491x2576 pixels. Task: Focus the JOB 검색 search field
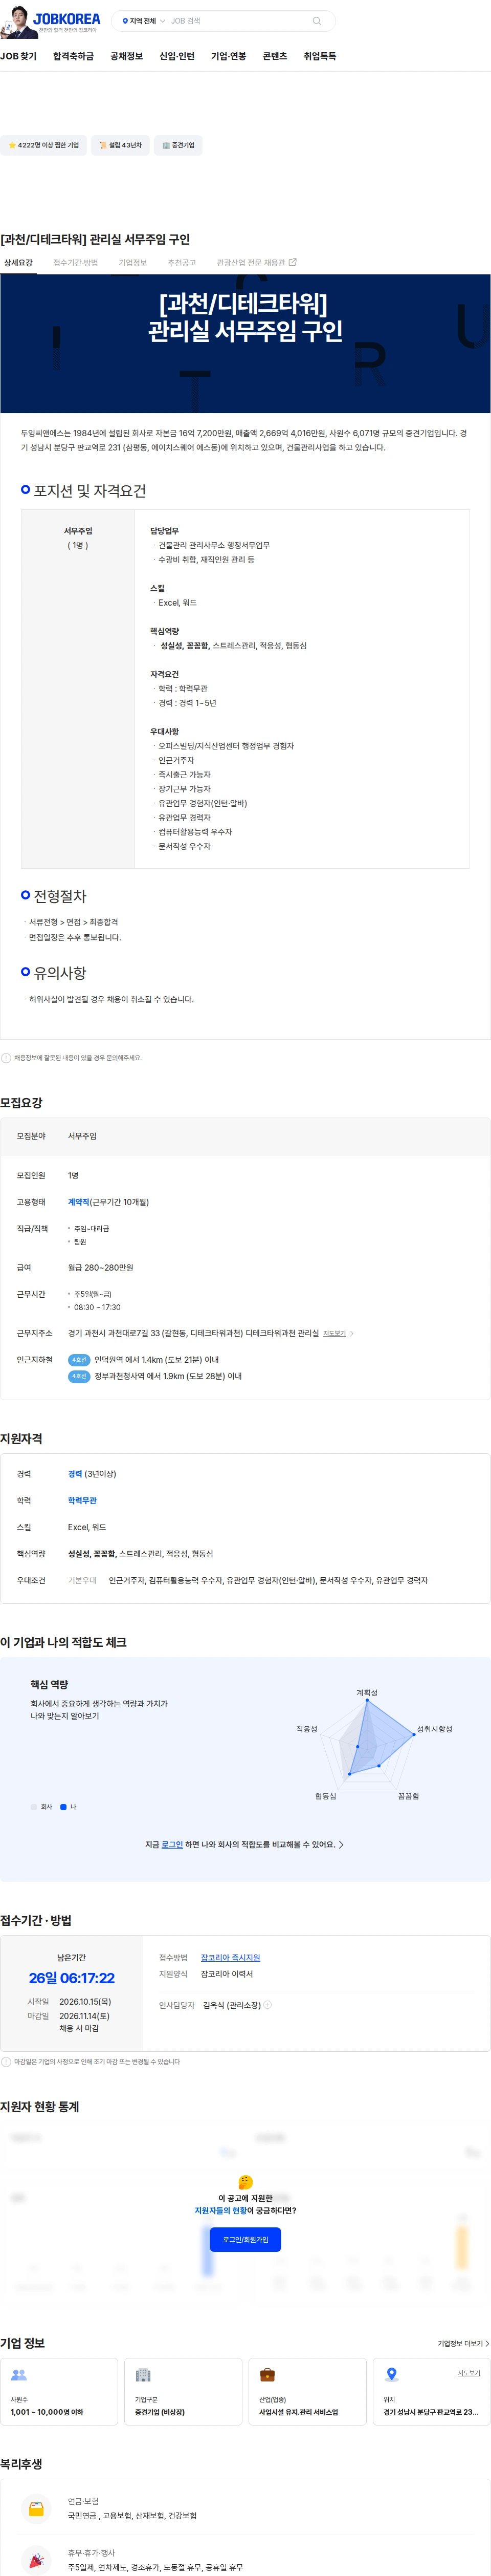(x=238, y=21)
